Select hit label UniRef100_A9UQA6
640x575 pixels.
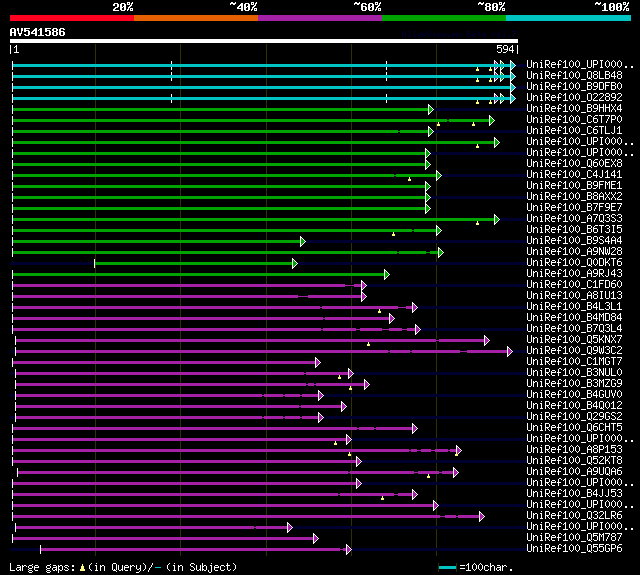point(574,472)
